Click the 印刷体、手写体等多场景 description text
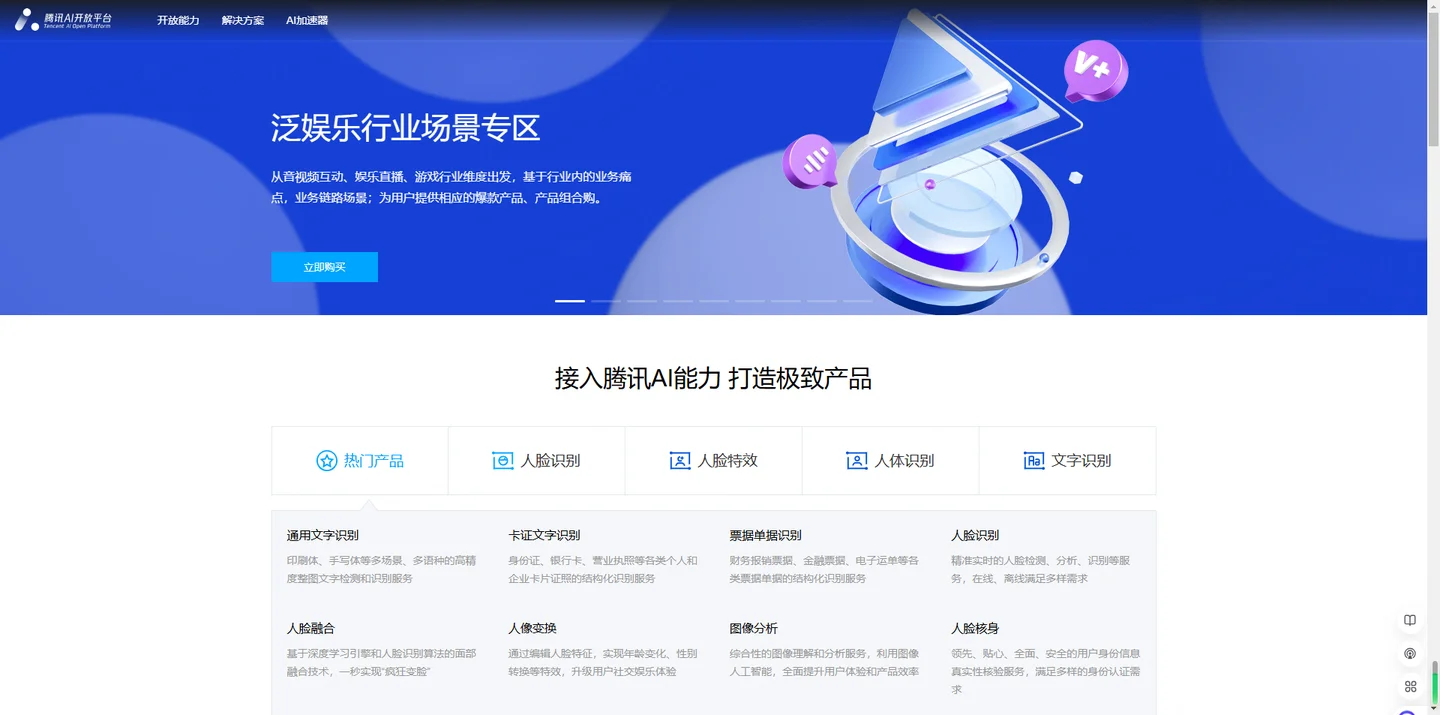Screen dimensions: 1440x715 tap(382, 570)
